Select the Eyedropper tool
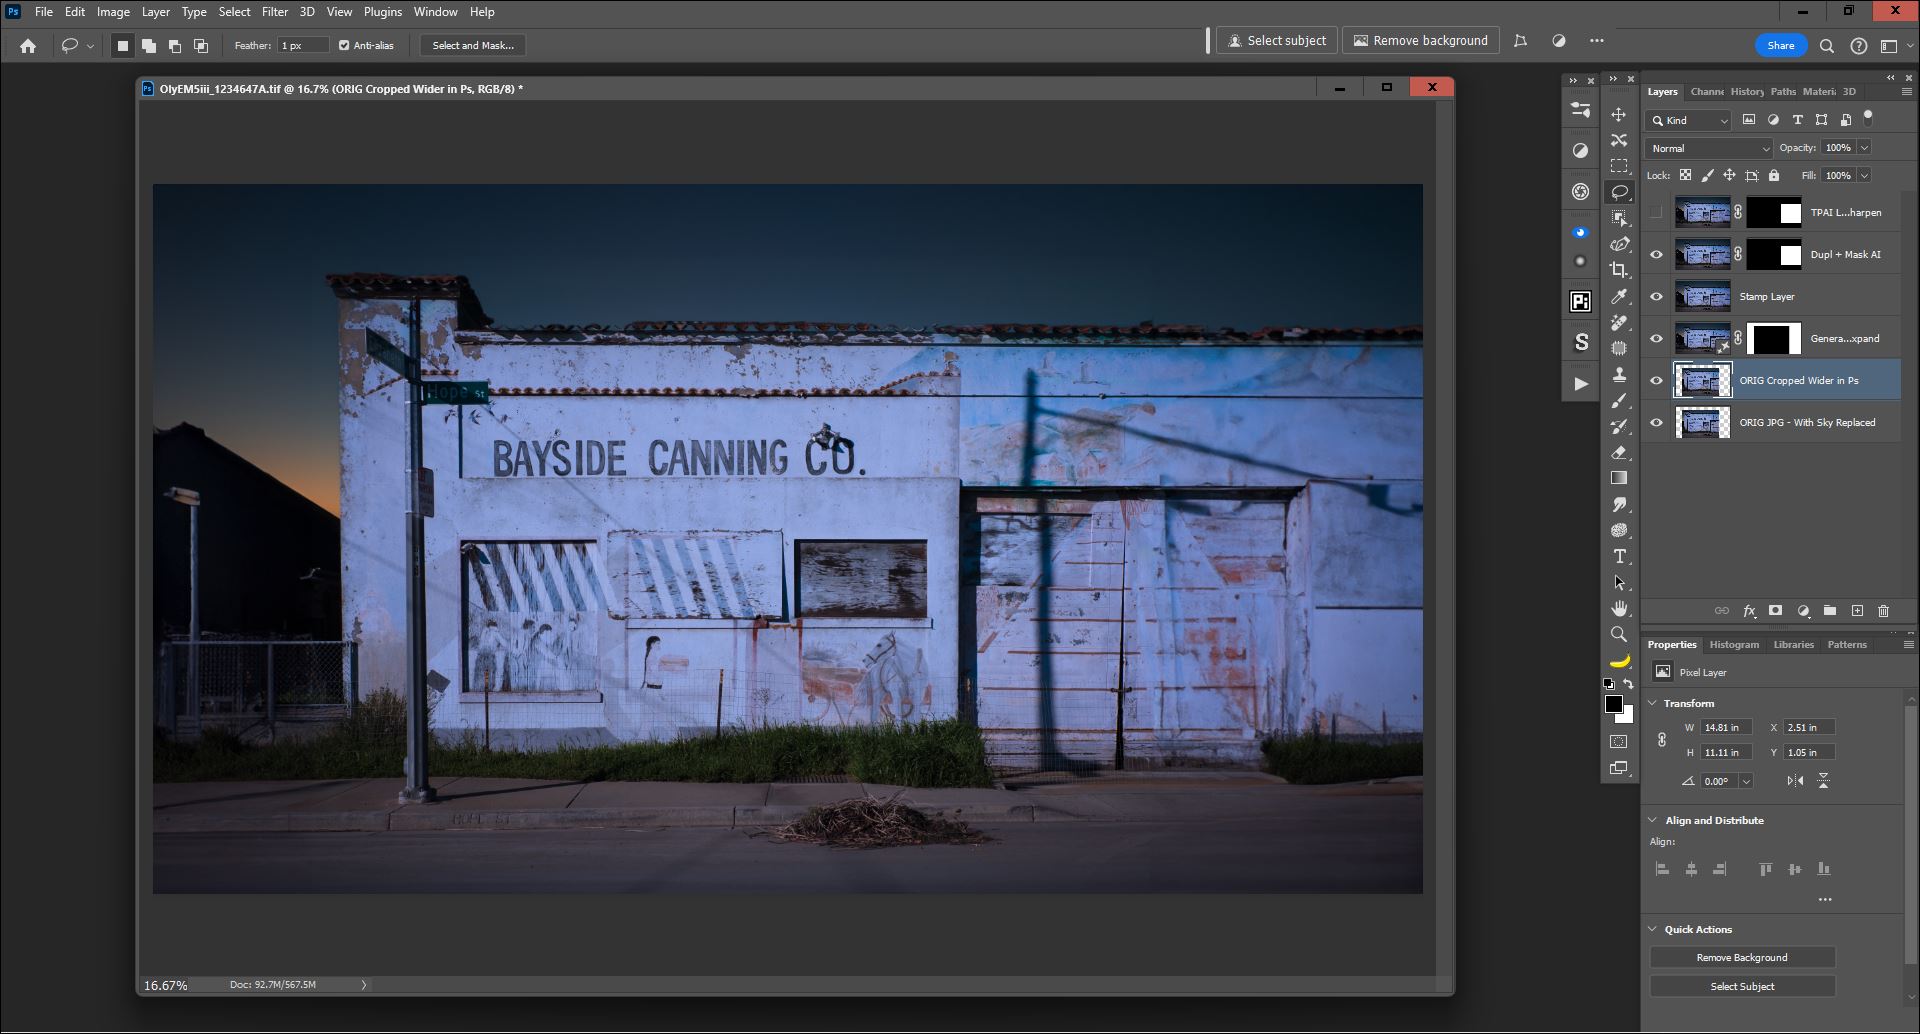 1619,296
